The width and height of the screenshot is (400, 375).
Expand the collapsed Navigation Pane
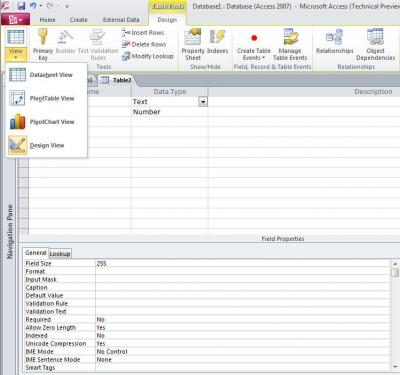pyautogui.click(x=10, y=231)
